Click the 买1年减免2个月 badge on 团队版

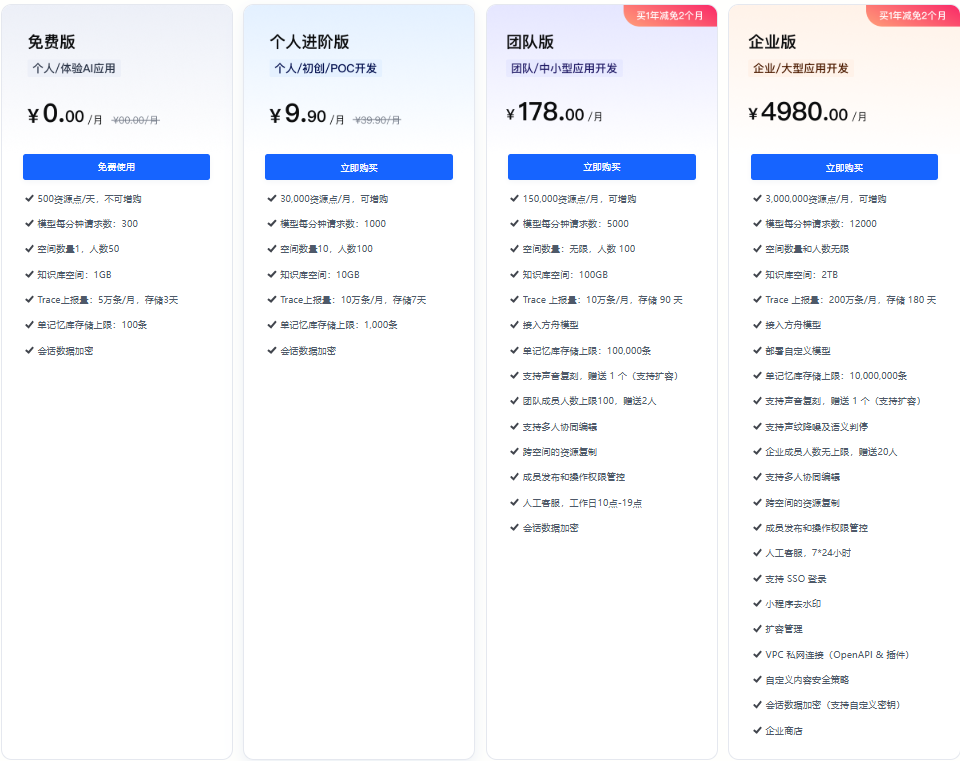coord(670,15)
